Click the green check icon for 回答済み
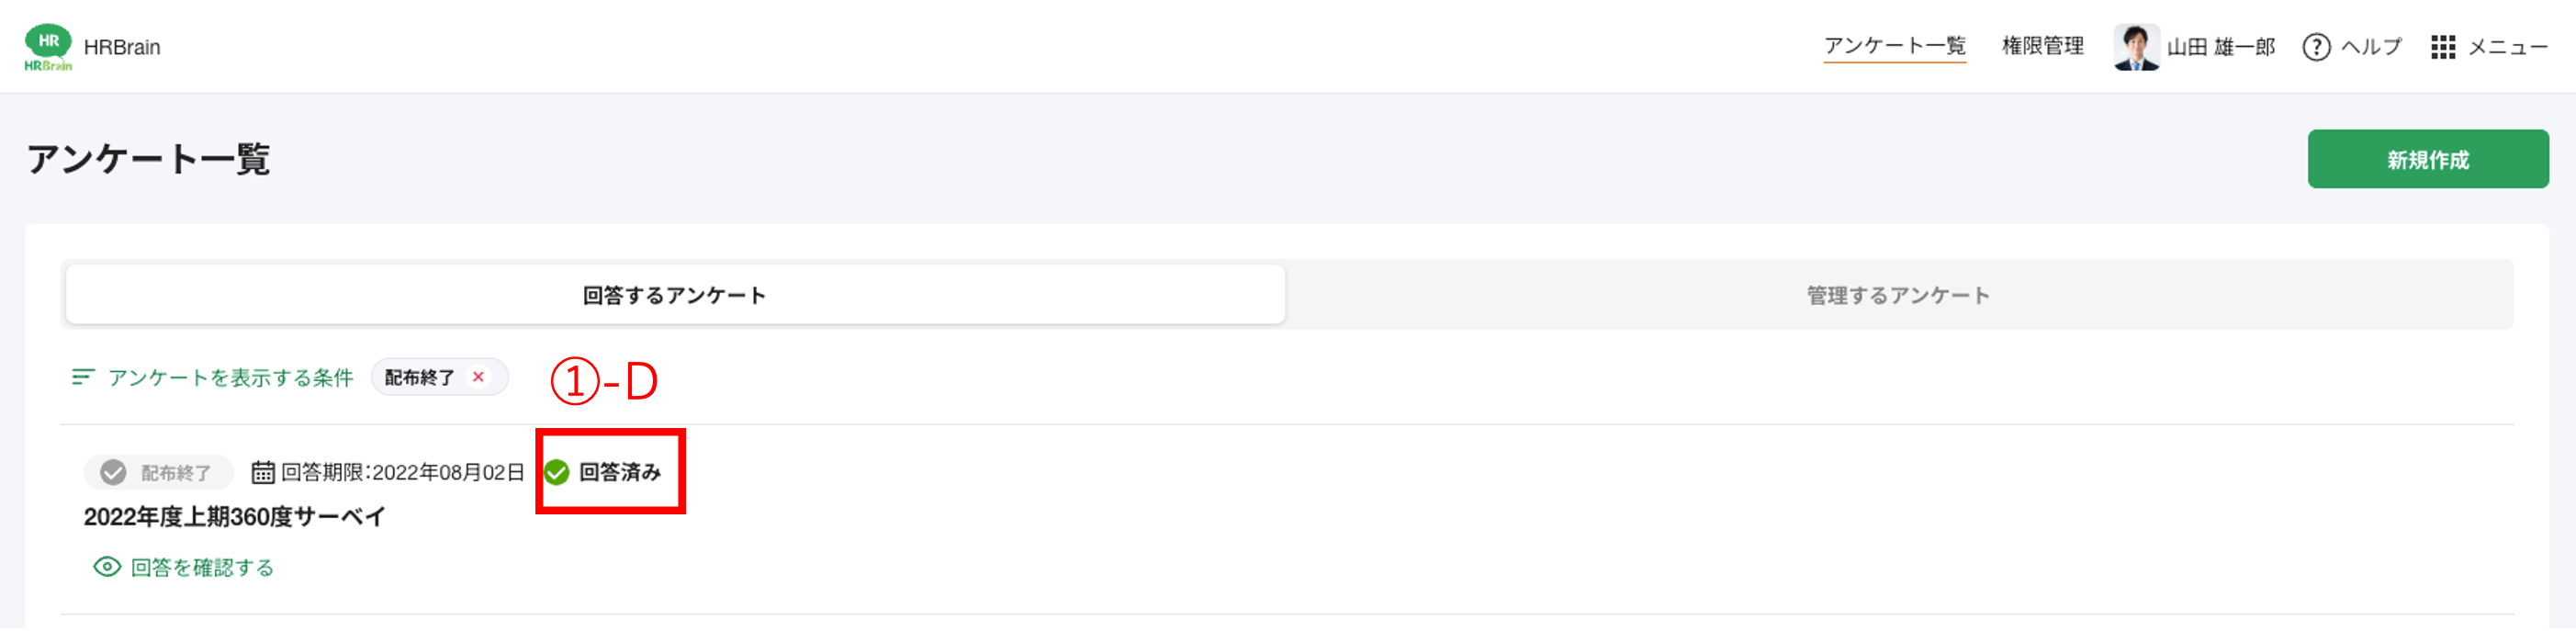The height and width of the screenshot is (631, 2576). coord(557,472)
